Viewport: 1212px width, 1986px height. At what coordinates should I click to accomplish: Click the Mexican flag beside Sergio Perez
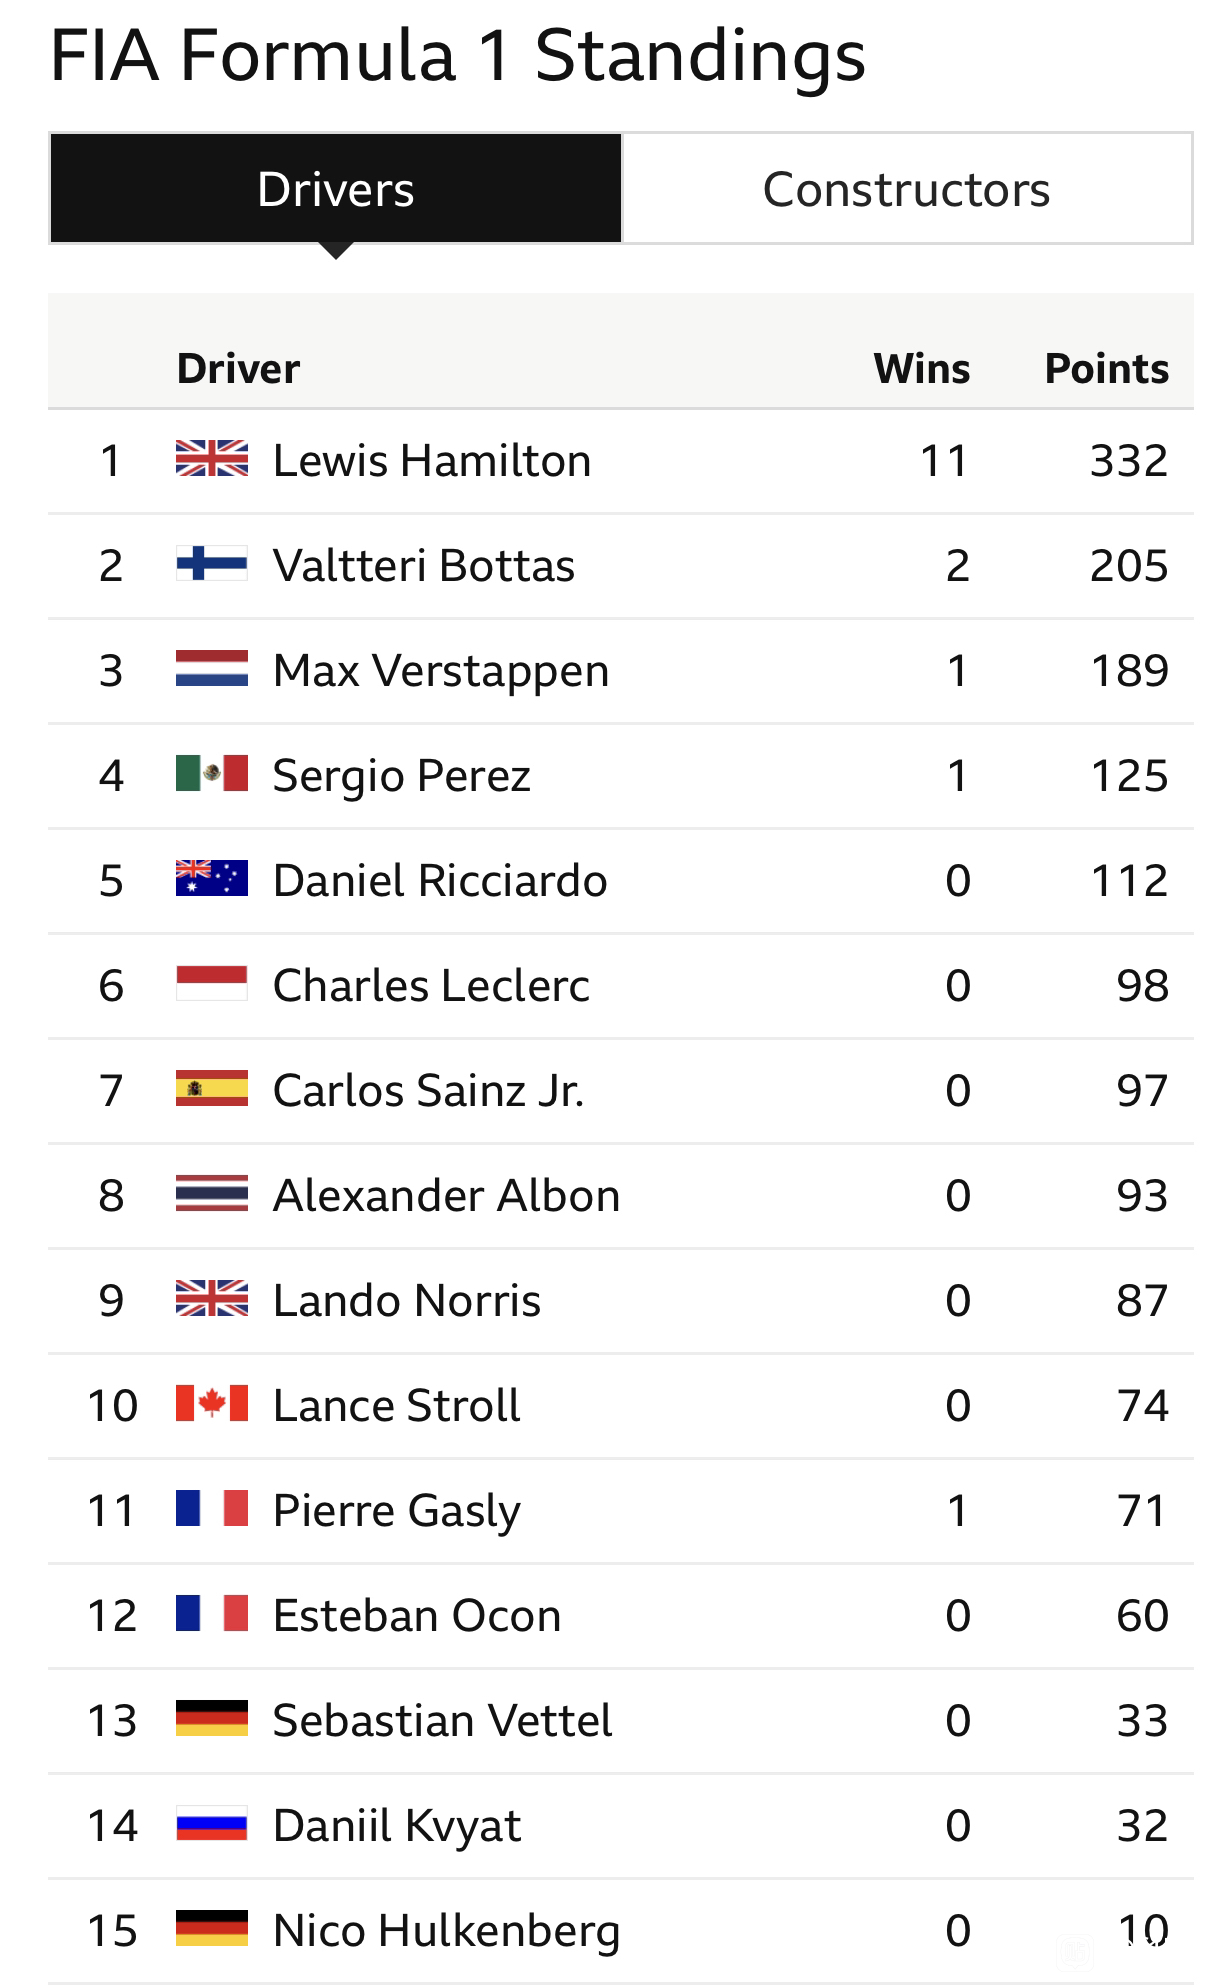[x=212, y=773]
